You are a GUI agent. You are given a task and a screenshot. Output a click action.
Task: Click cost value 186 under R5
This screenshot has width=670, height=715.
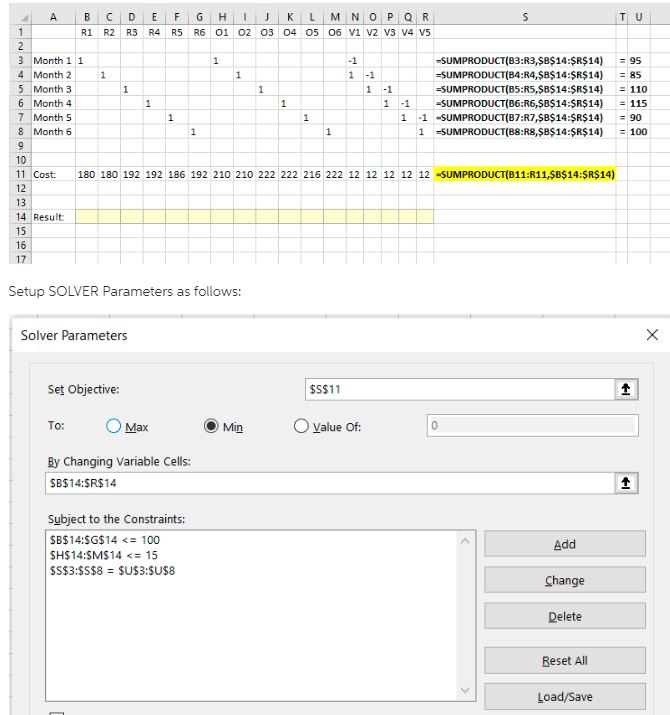coord(177,174)
